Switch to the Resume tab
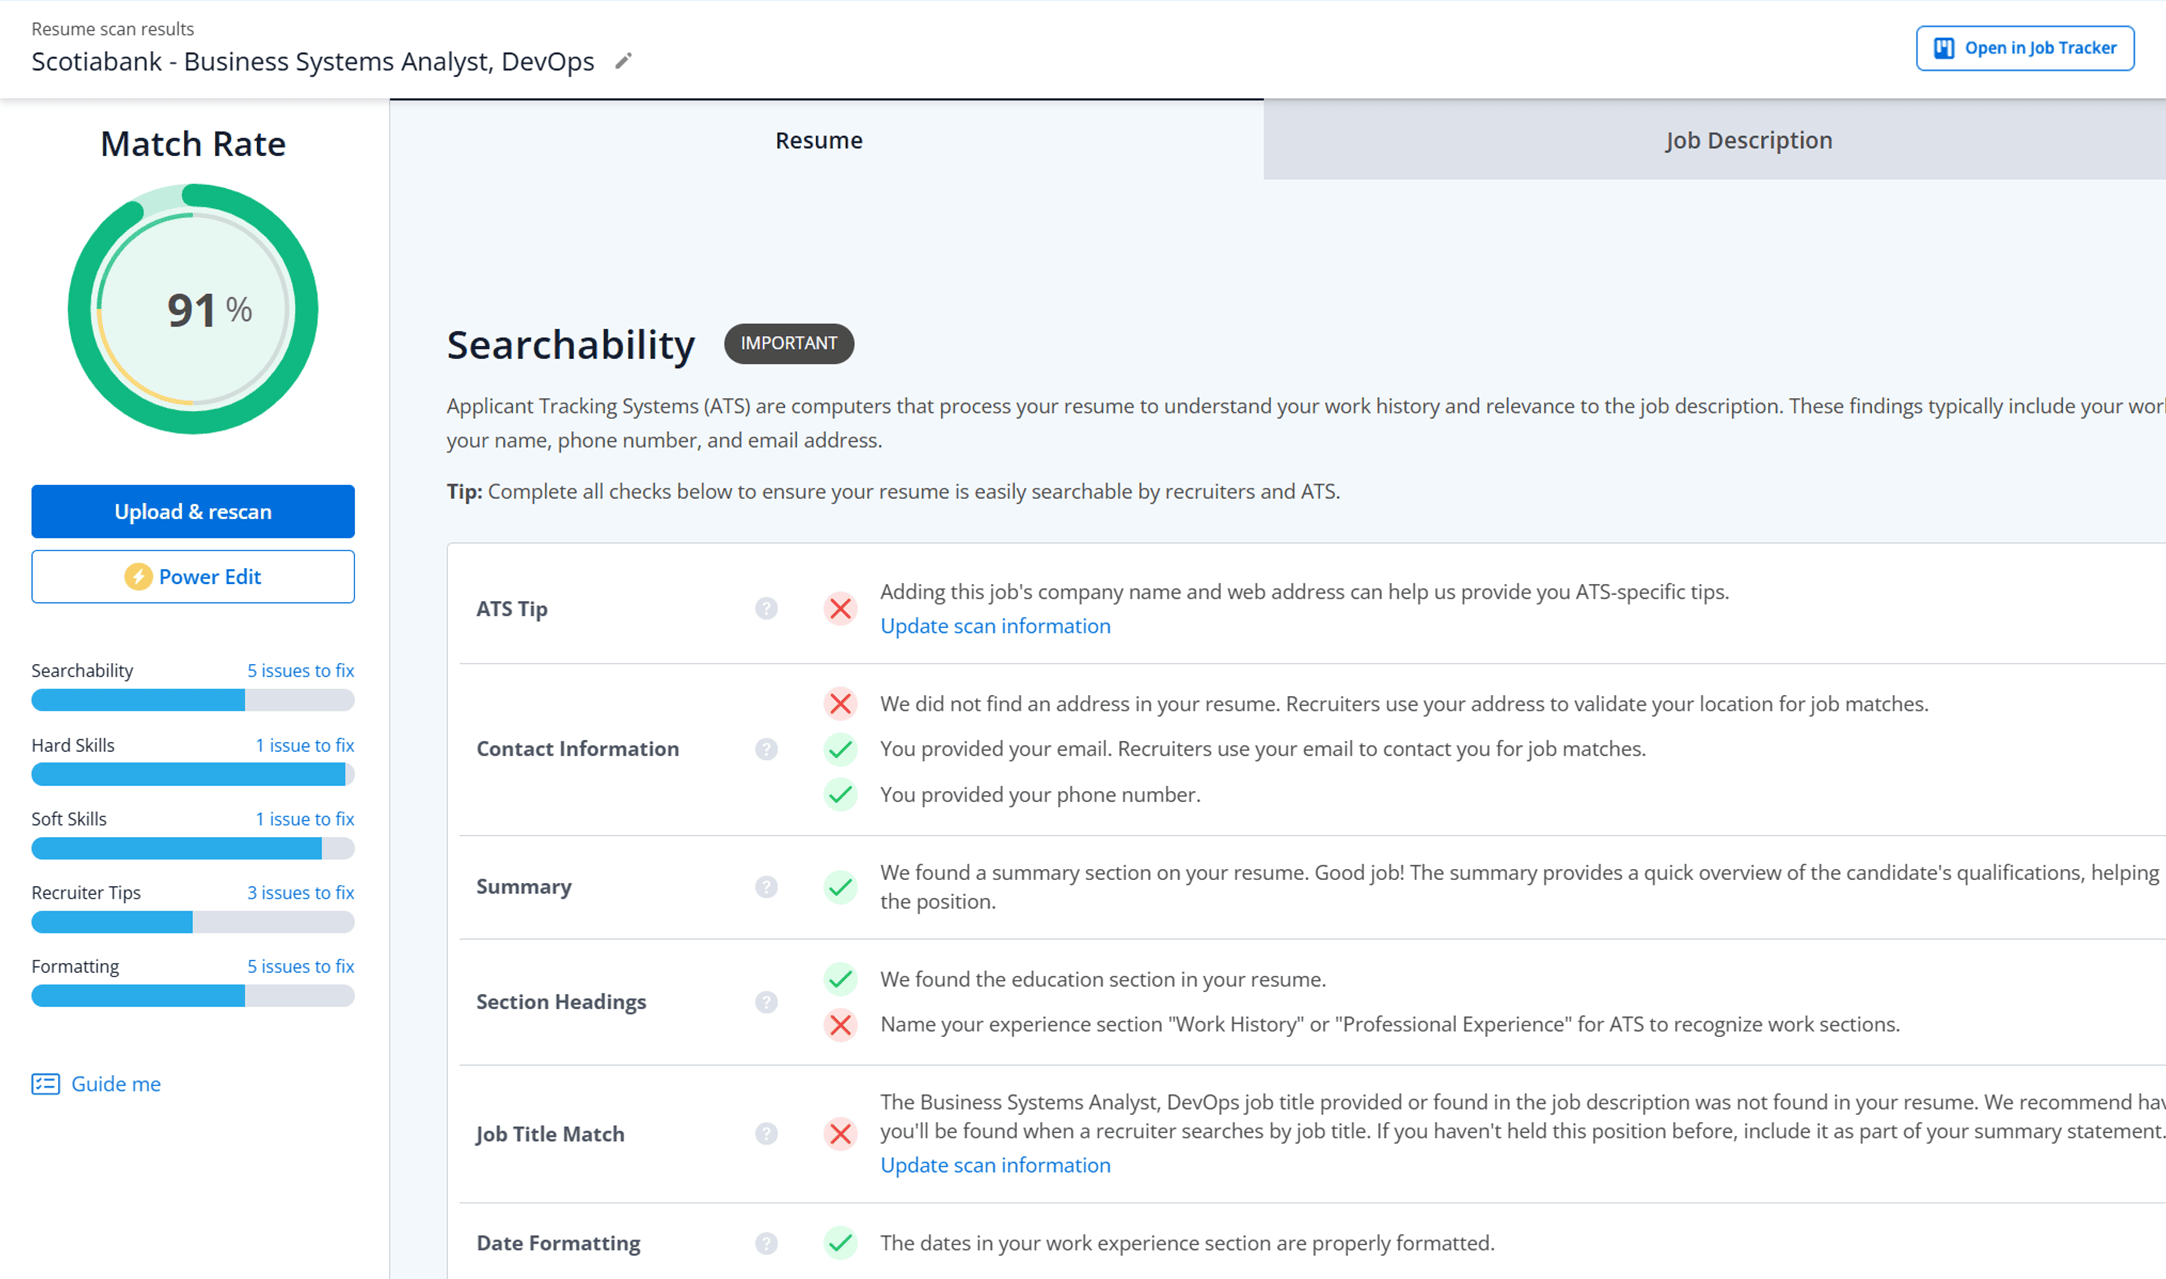The image size is (2166, 1279). coord(826,140)
